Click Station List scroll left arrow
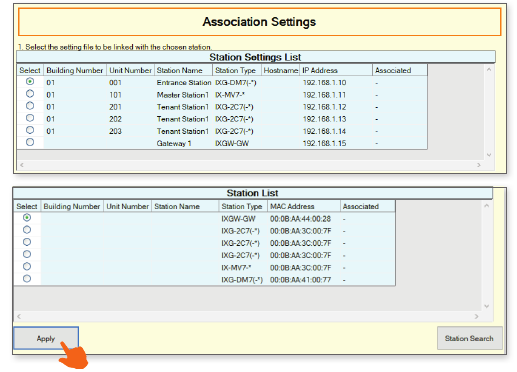517x372 pixels. (19, 316)
